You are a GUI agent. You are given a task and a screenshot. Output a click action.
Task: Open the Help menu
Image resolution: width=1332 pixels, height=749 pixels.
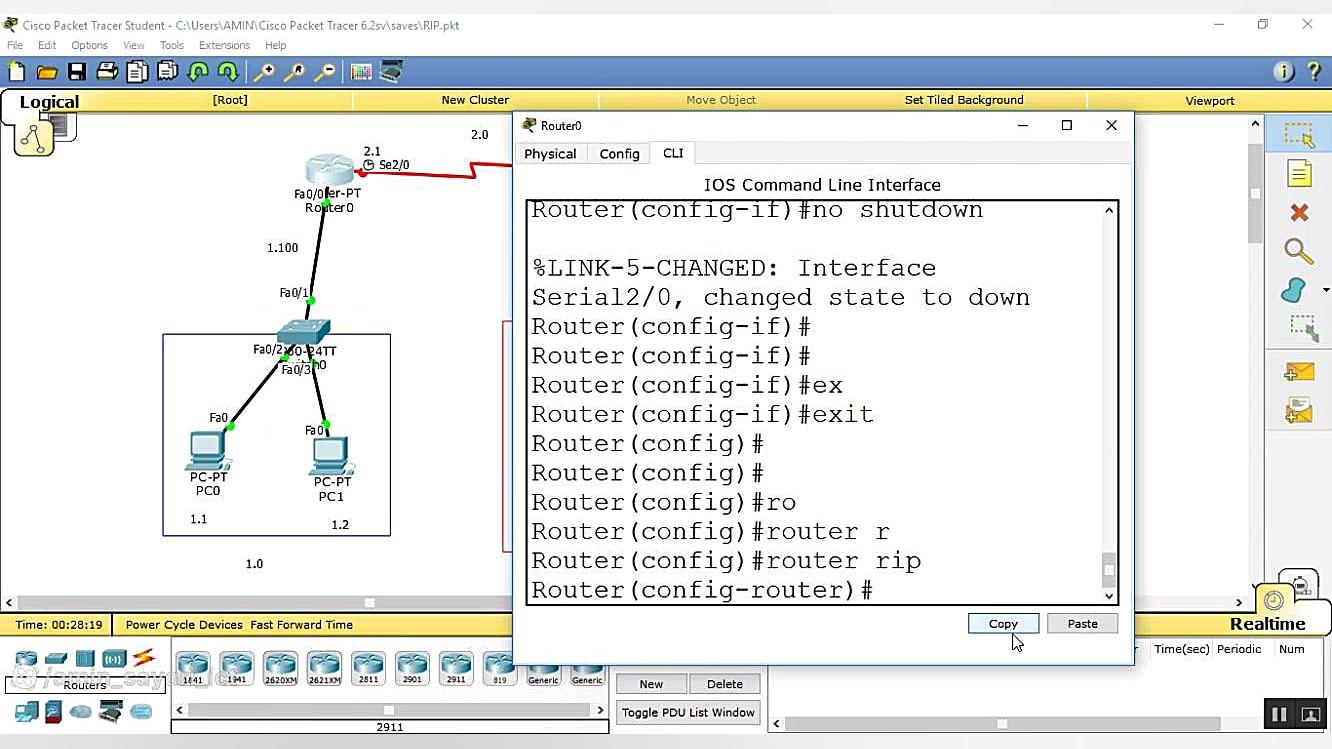pyautogui.click(x=276, y=45)
